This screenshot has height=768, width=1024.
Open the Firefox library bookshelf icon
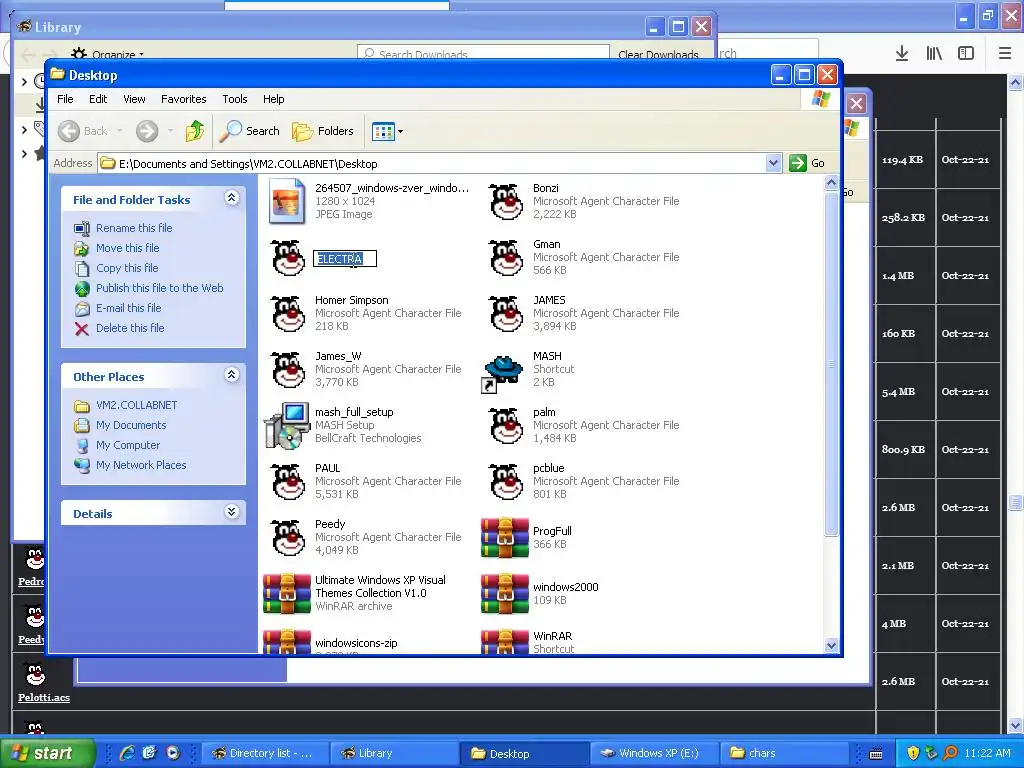(934, 53)
